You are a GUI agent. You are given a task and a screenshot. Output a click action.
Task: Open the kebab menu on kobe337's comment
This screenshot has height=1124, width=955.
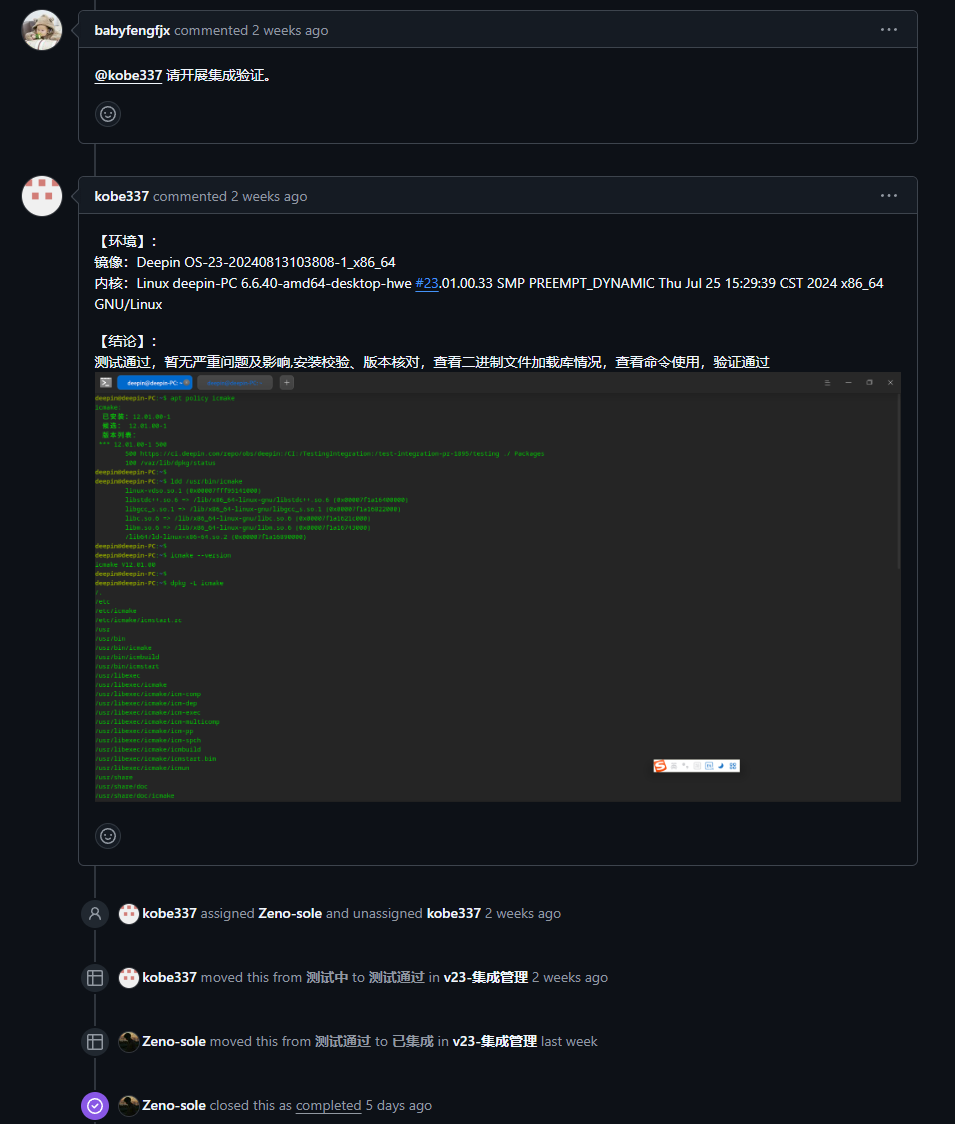click(888, 196)
